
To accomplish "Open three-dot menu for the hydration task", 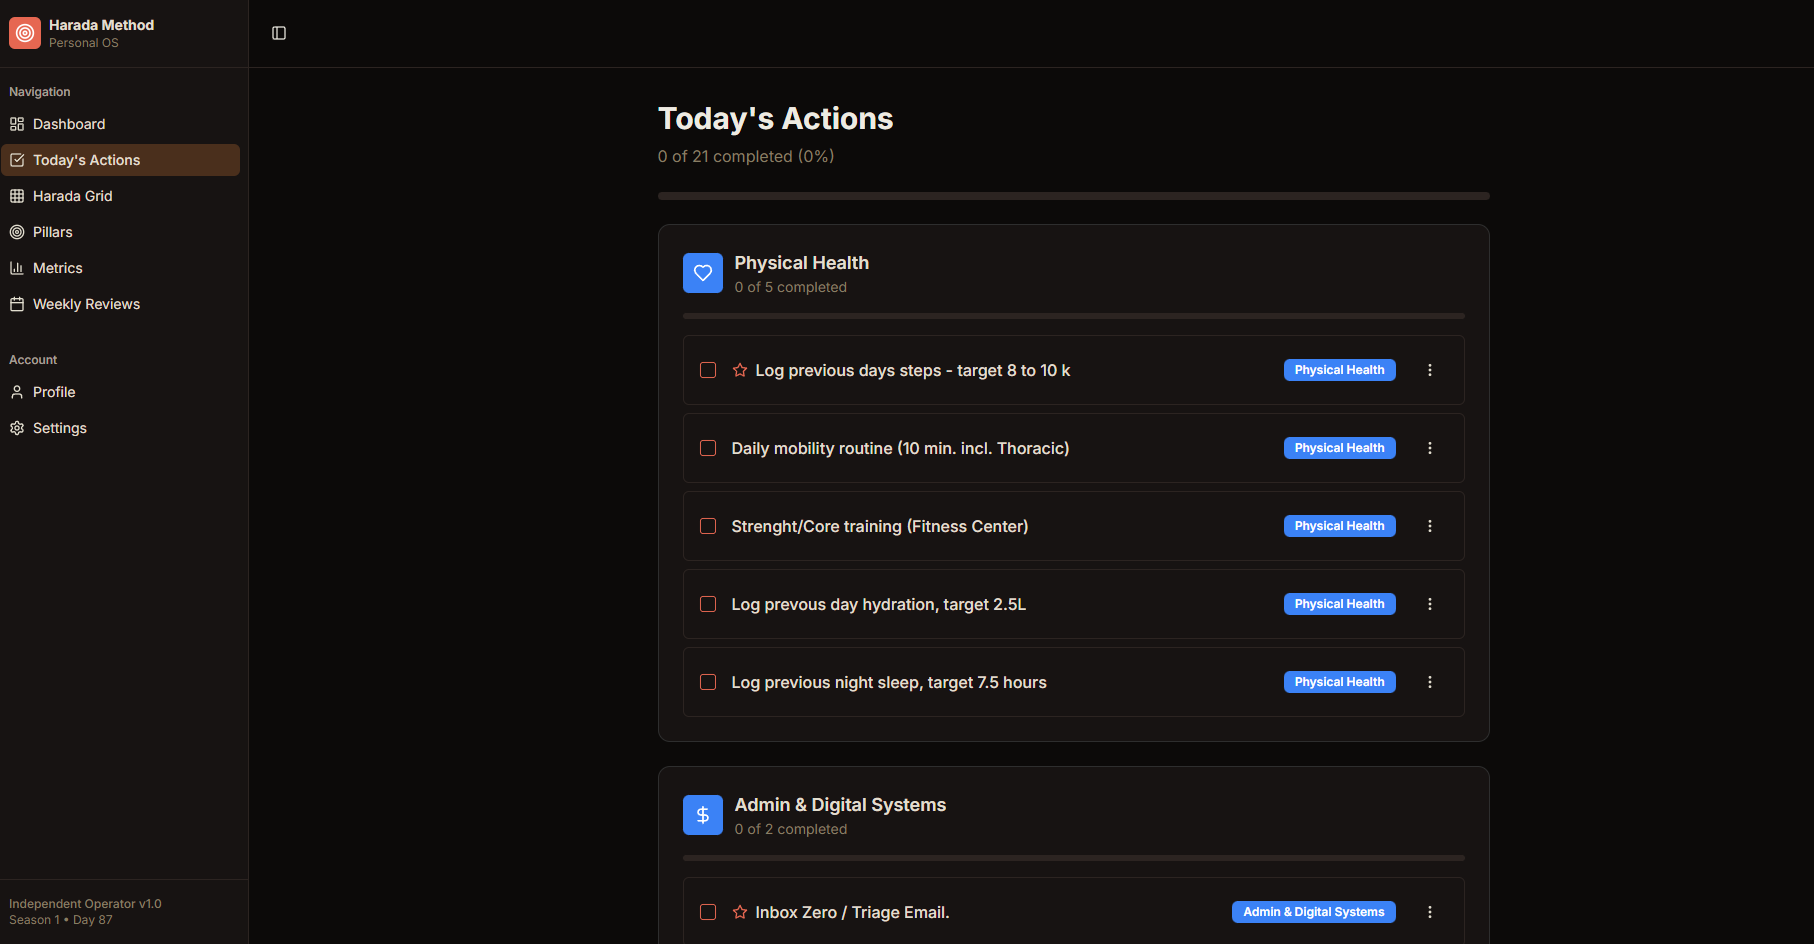I will (1430, 604).
